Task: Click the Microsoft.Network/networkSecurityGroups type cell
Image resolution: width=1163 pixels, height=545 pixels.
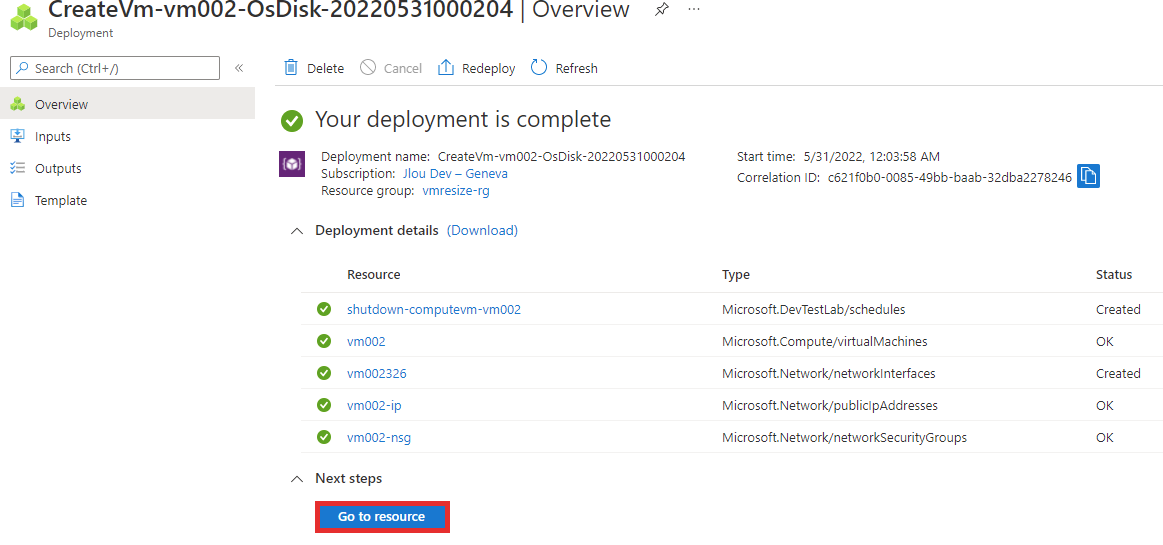Action: click(844, 437)
